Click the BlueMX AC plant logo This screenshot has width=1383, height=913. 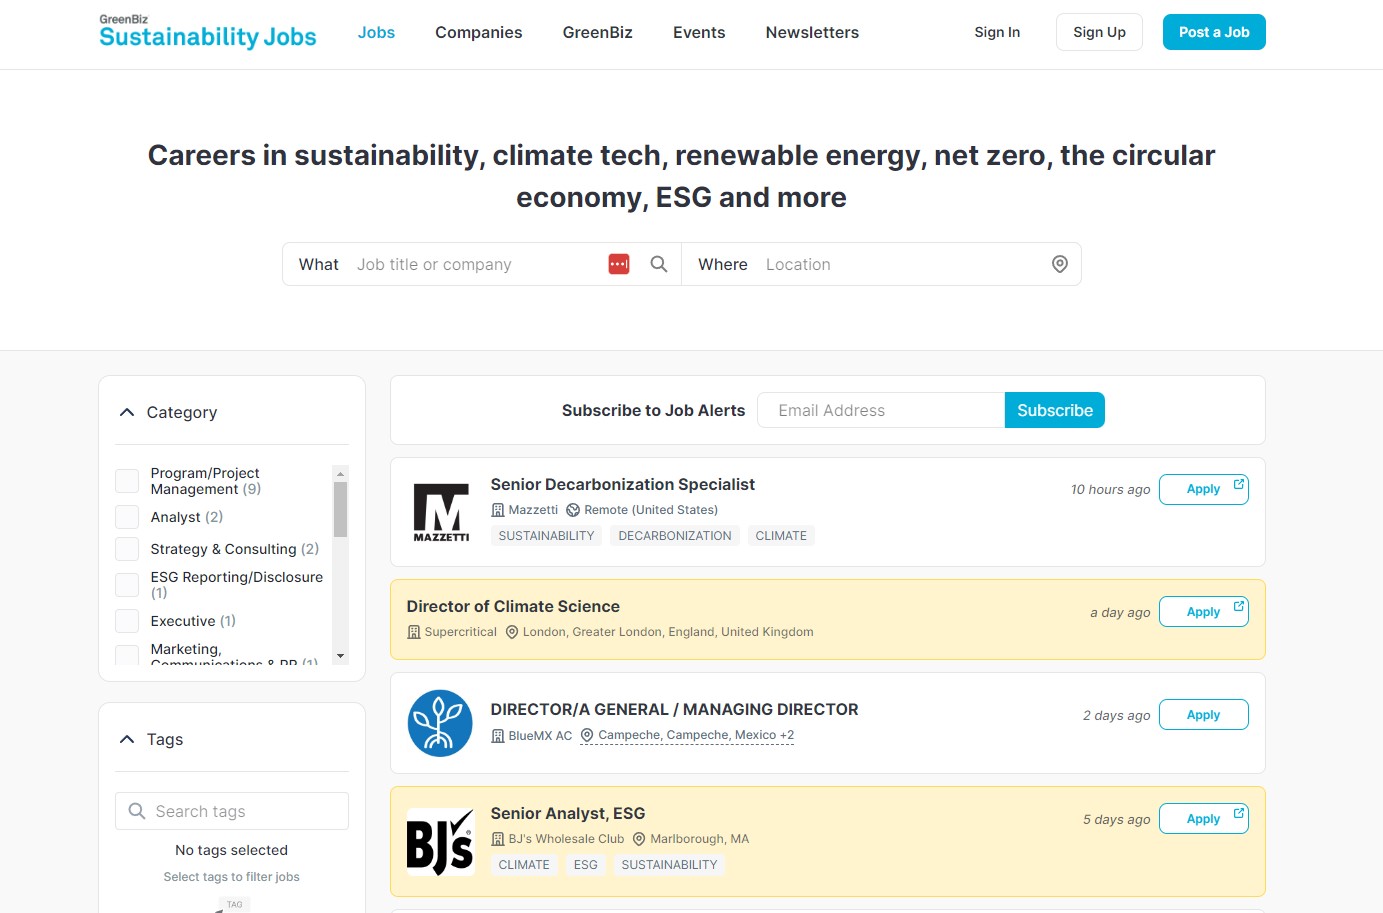pos(440,723)
